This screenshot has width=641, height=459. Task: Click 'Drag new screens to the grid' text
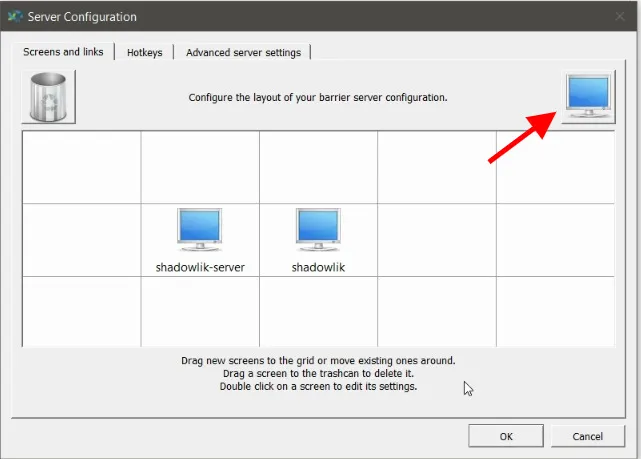click(318, 360)
